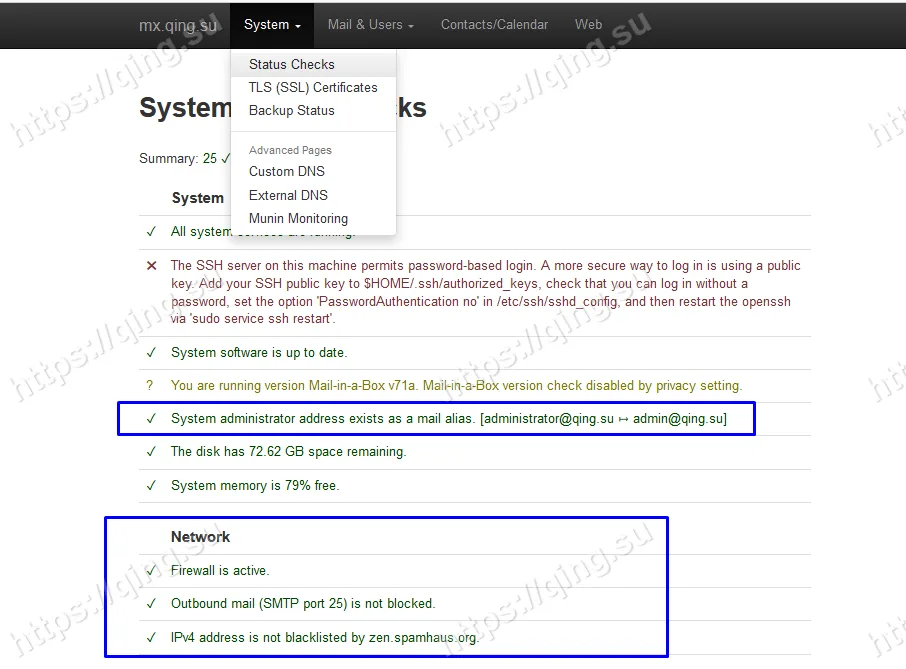Click 'IPv4 address is not blacklisted by zen.spamhaus.org.'

[325, 638]
